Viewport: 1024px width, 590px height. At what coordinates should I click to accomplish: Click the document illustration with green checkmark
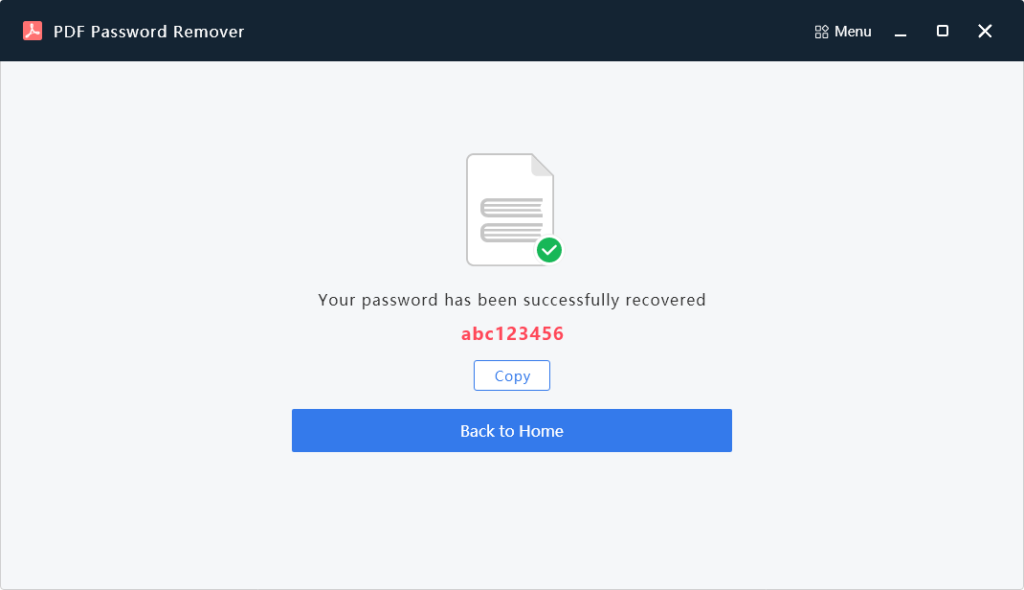point(510,208)
